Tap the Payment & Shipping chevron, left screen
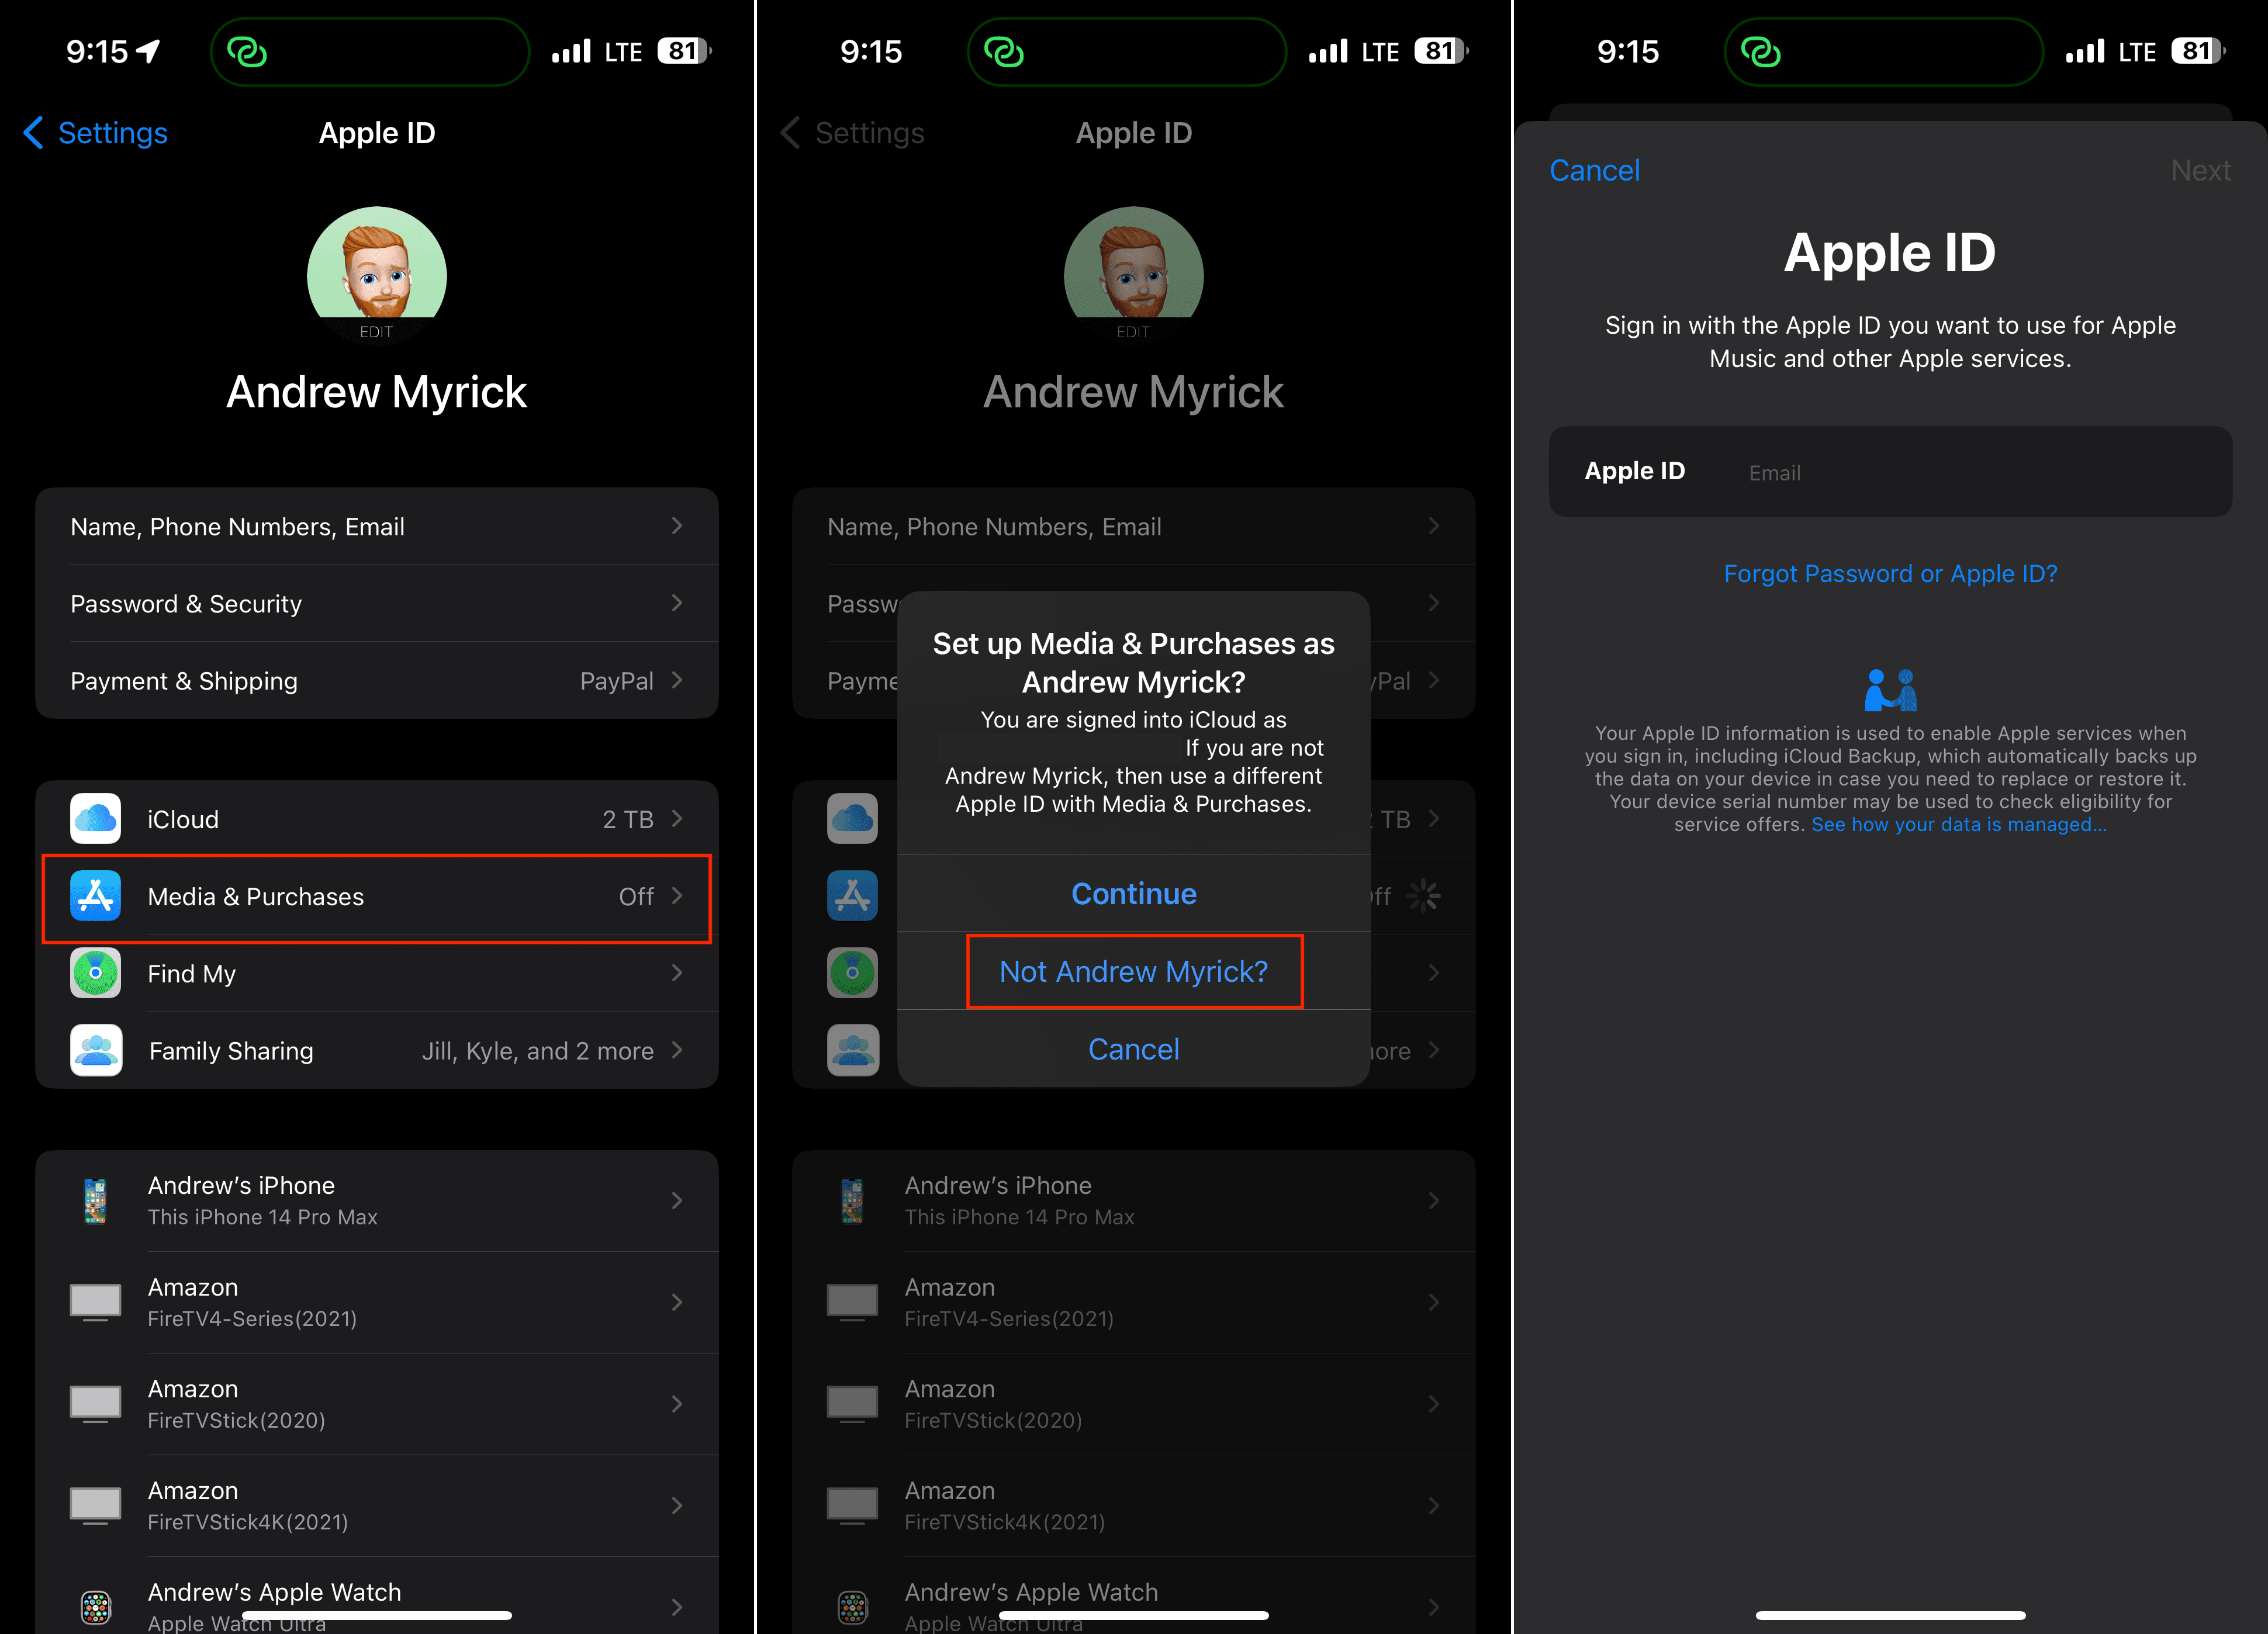Screen dimensions: 2268x1634 (677, 680)
